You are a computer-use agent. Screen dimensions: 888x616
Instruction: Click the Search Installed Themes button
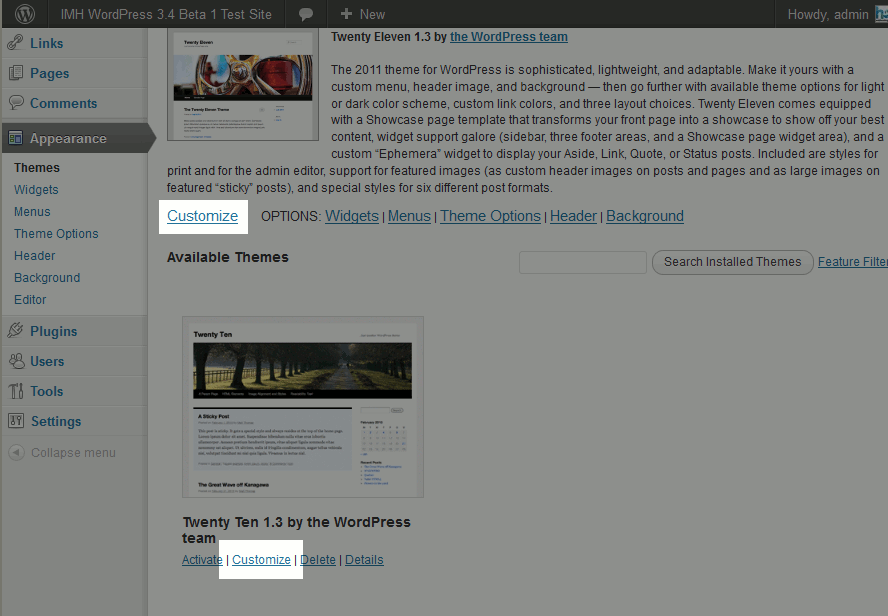click(732, 262)
